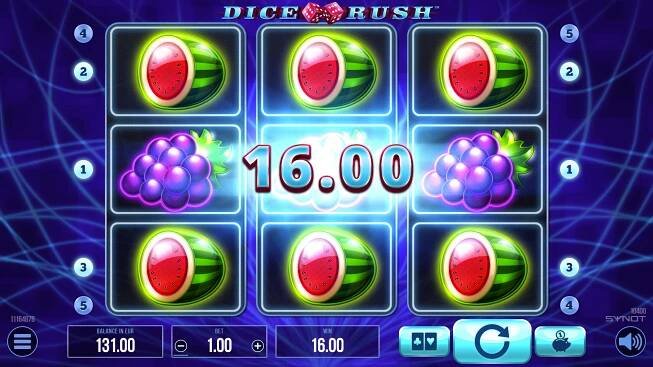Open the card gamble feature
This screenshot has height=367, width=653.
pyautogui.click(x=424, y=342)
